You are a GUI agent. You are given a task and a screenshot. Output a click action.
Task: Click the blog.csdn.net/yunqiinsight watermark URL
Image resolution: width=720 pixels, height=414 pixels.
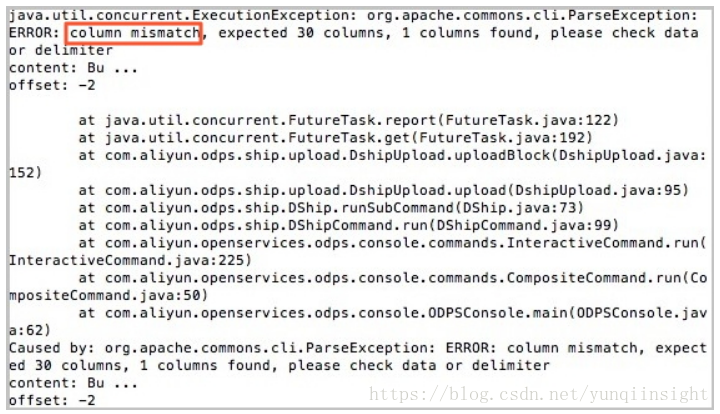539,394
